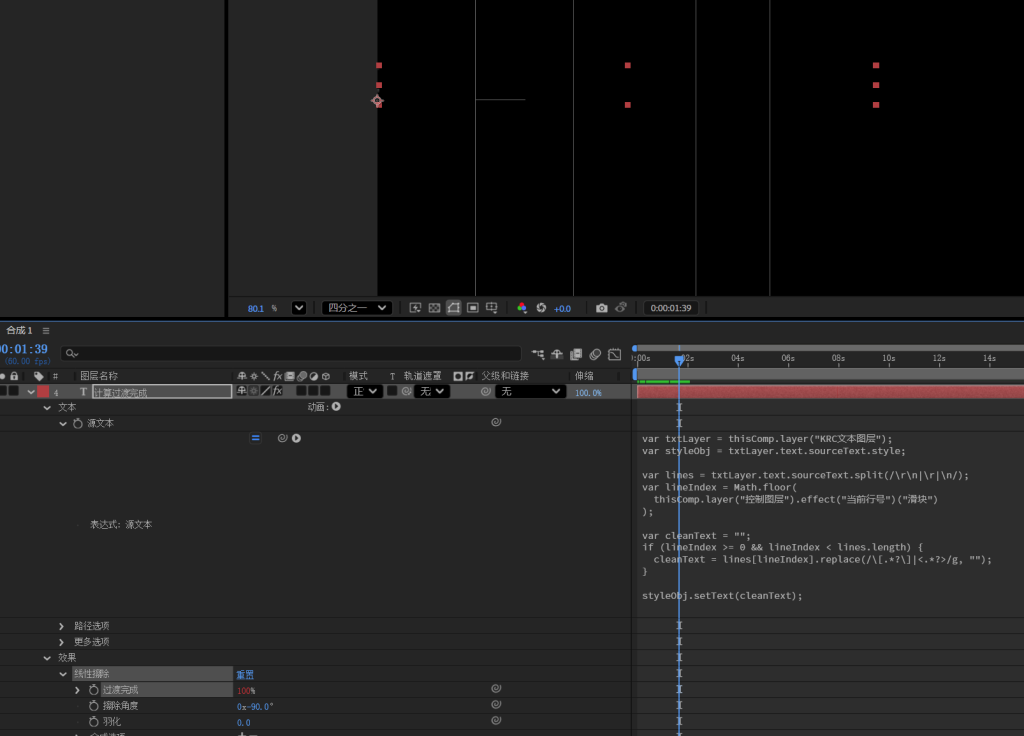The height and width of the screenshot is (736, 1024).
Task: Click the timeline layer search field
Action: pos(290,353)
